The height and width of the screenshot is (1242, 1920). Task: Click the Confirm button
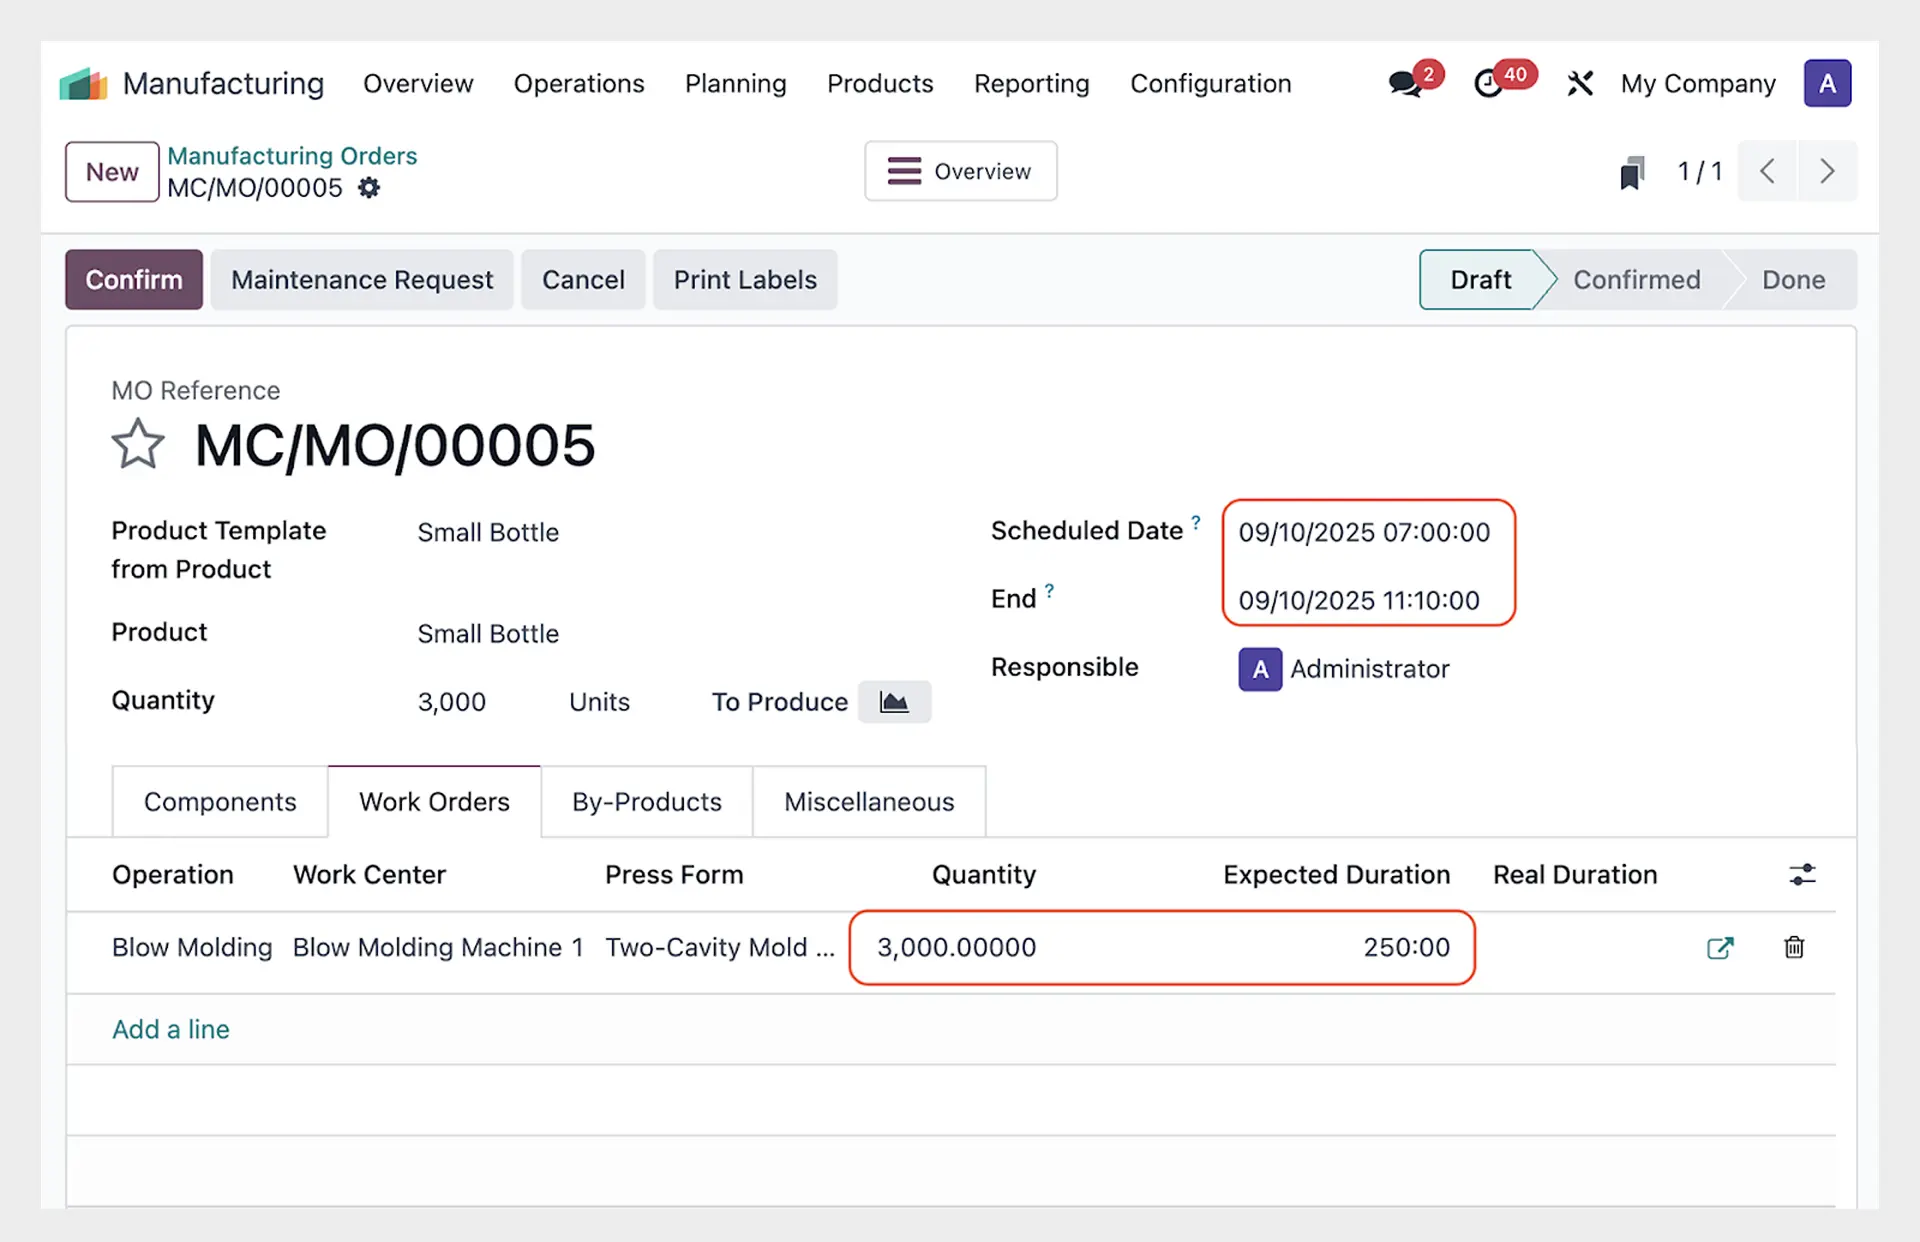[x=134, y=280]
